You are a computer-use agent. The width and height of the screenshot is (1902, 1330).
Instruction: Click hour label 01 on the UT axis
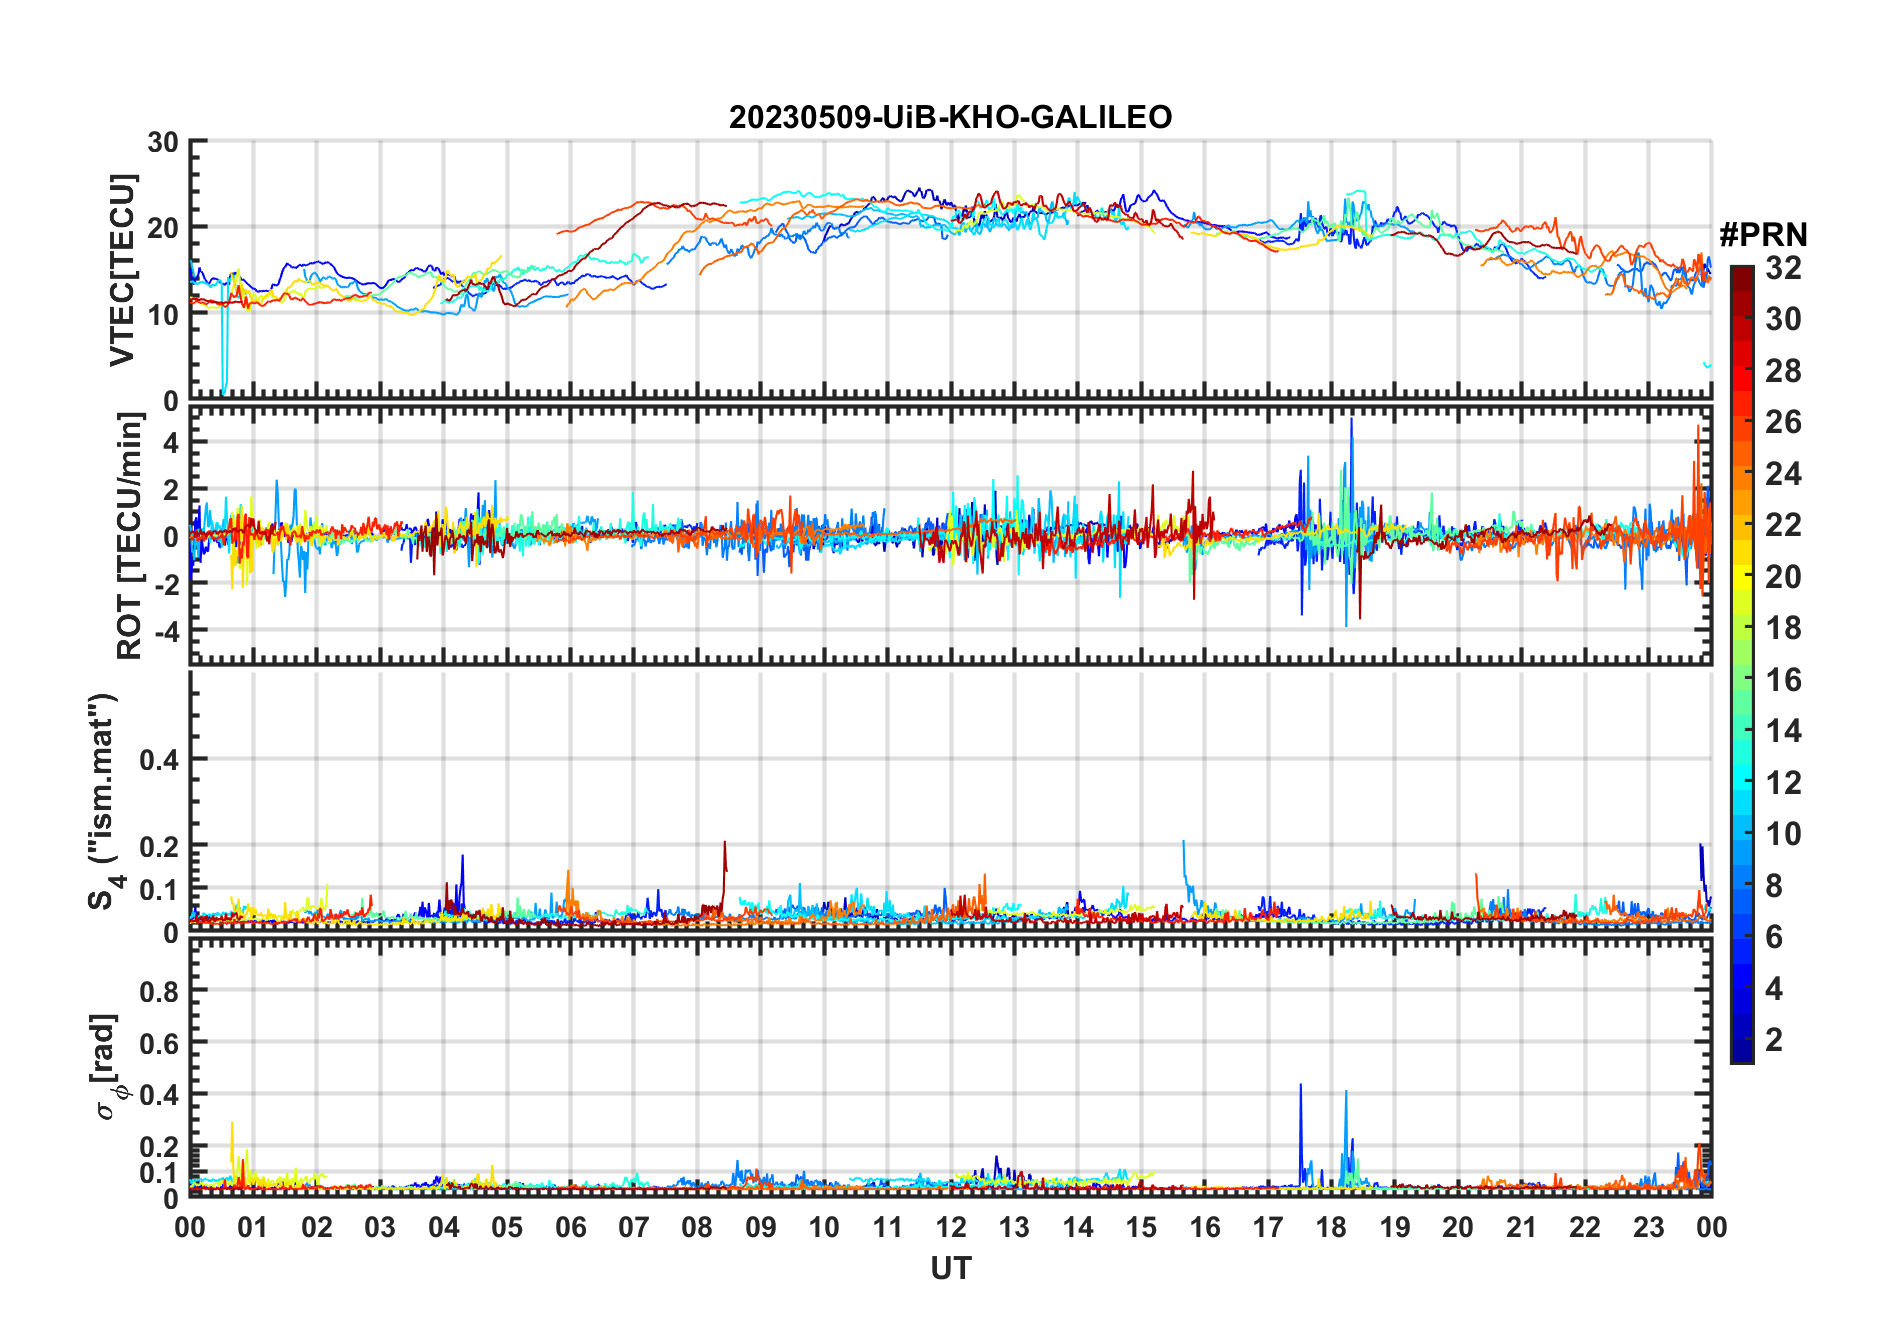click(x=253, y=1228)
